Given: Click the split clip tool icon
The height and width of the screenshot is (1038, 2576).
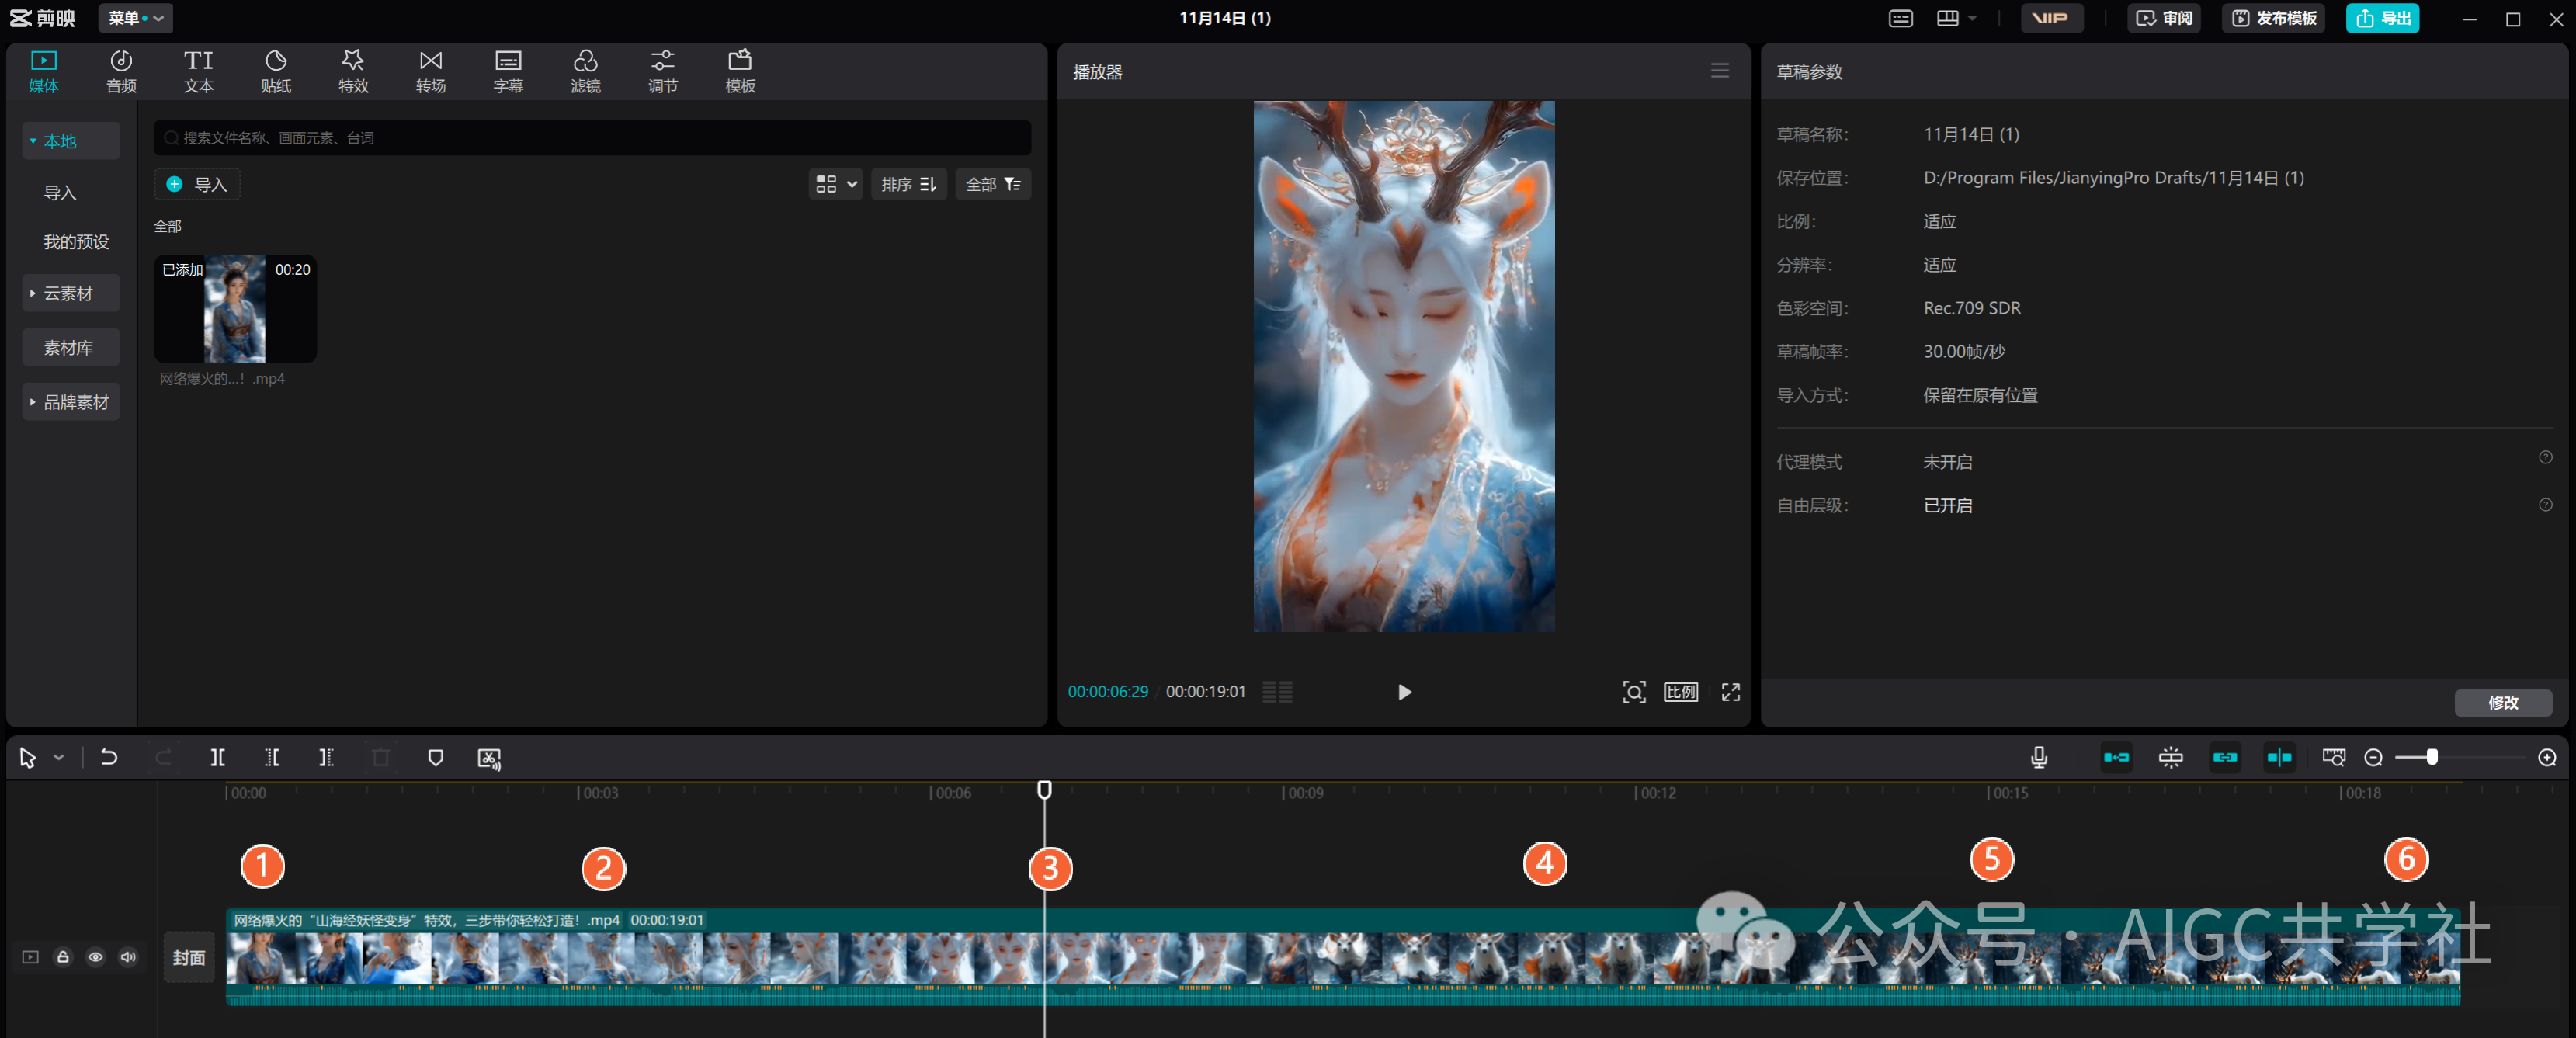Looking at the screenshot, I should point(217,757).
